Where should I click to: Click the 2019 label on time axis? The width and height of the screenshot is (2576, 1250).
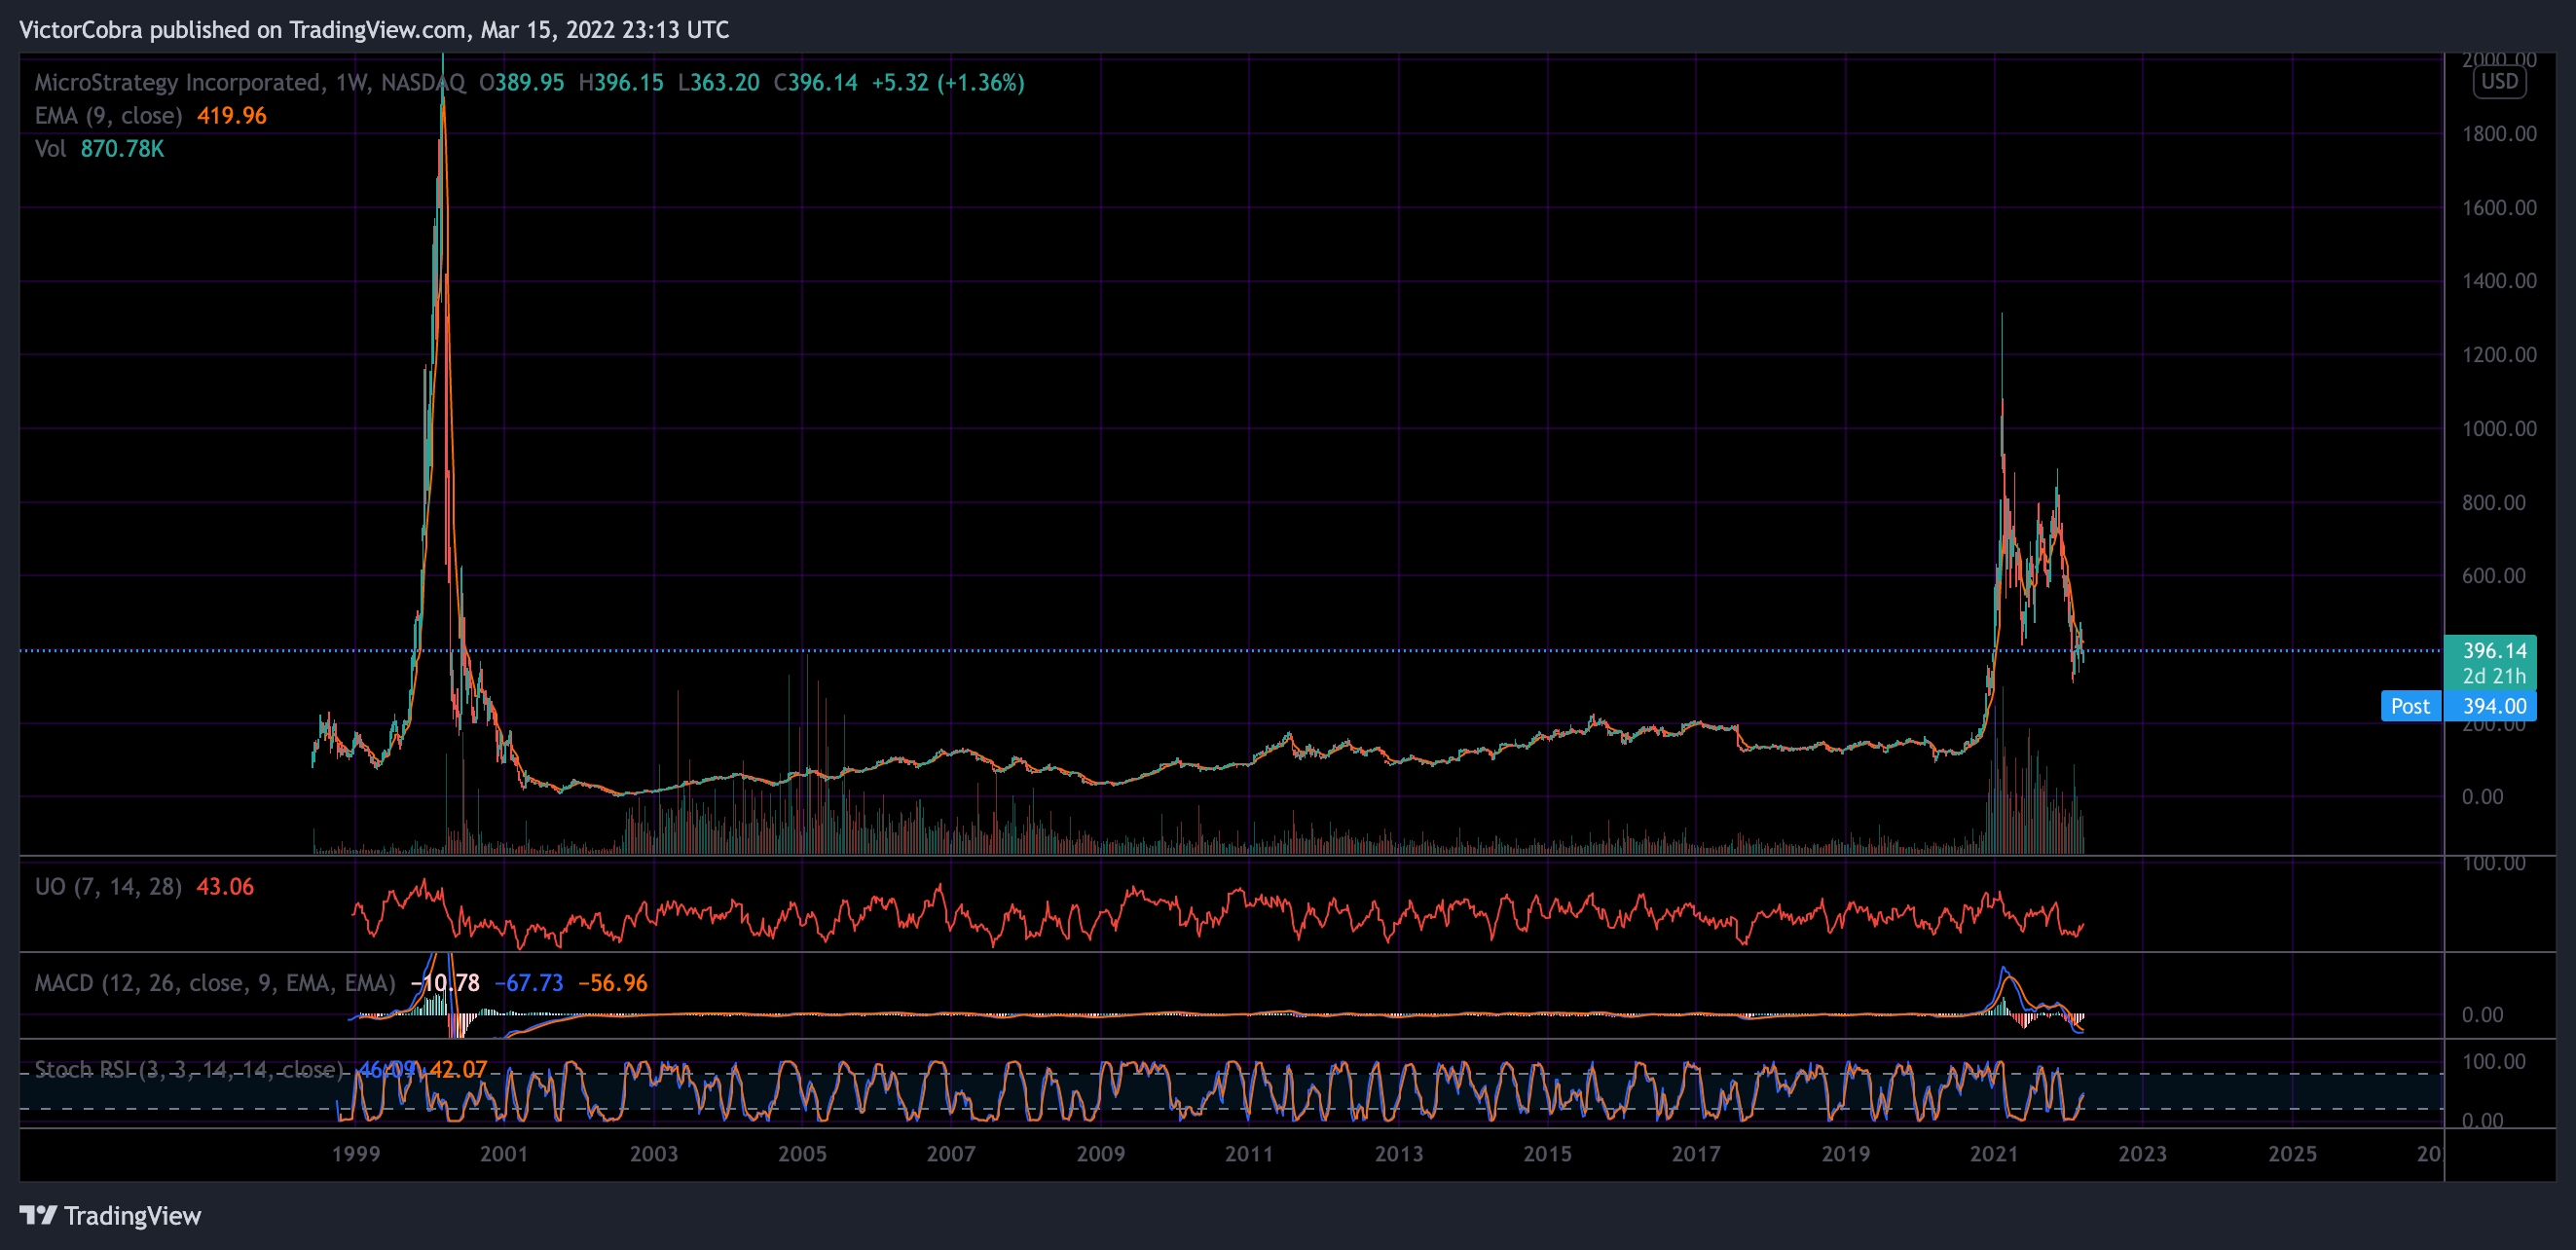tap(1846, 1154)
